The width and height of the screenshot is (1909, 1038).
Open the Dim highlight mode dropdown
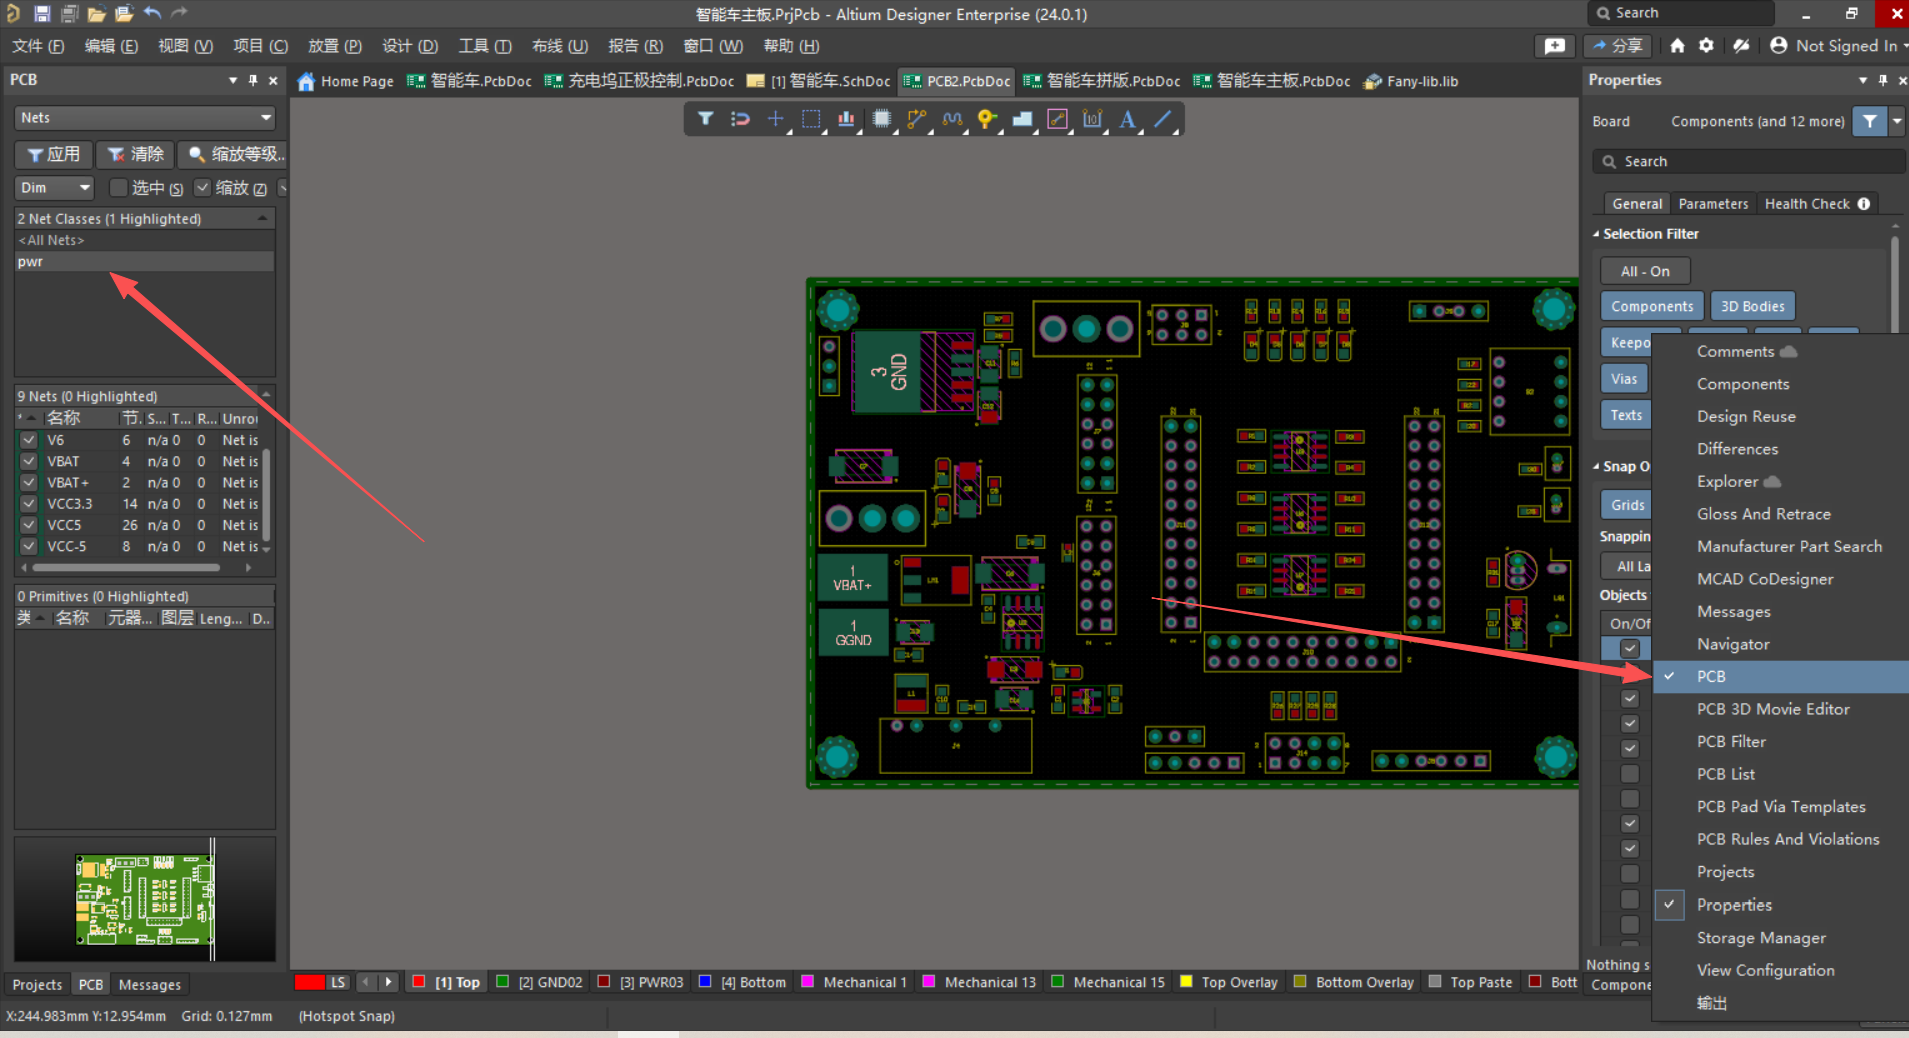click(54, 188)
